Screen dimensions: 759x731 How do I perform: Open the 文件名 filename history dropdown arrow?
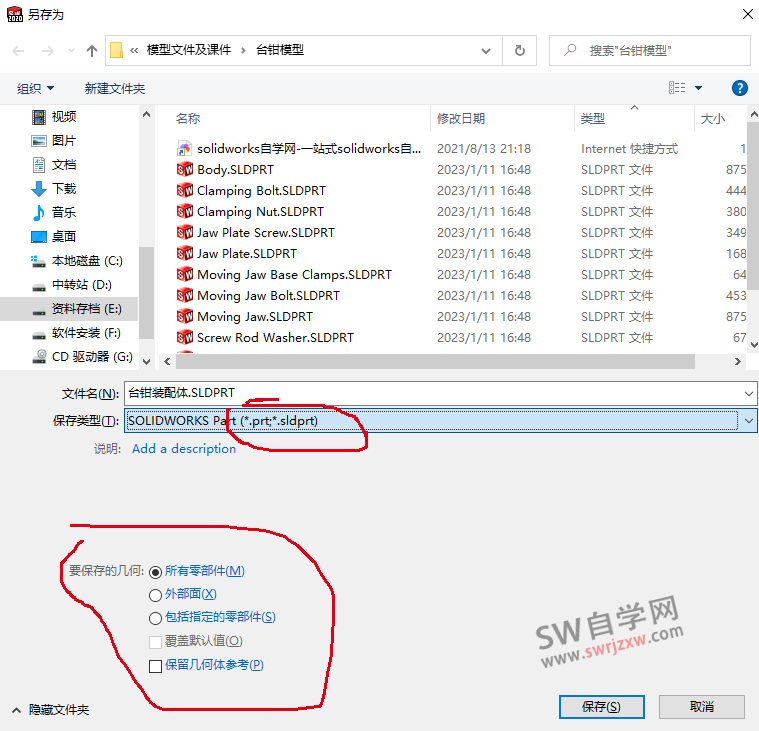[x=748, y=393]
